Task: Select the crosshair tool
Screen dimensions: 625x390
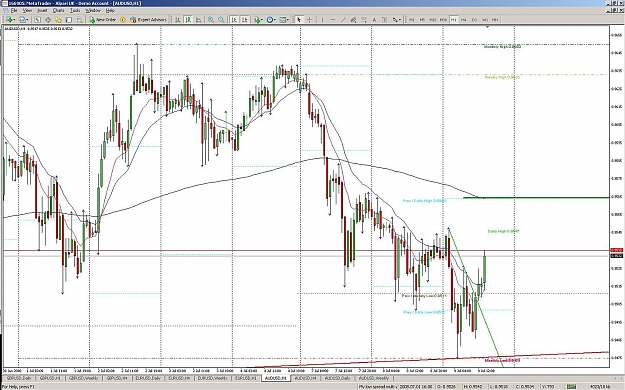Action: point(309,19)
